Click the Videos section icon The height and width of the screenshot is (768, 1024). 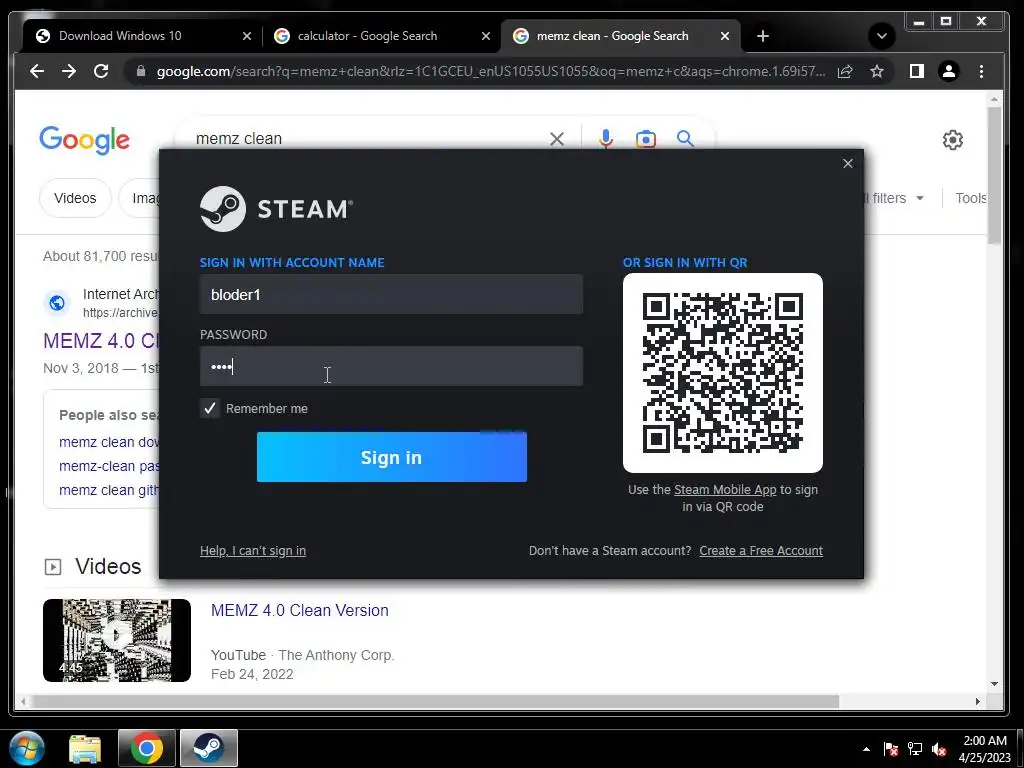(53, 567)
